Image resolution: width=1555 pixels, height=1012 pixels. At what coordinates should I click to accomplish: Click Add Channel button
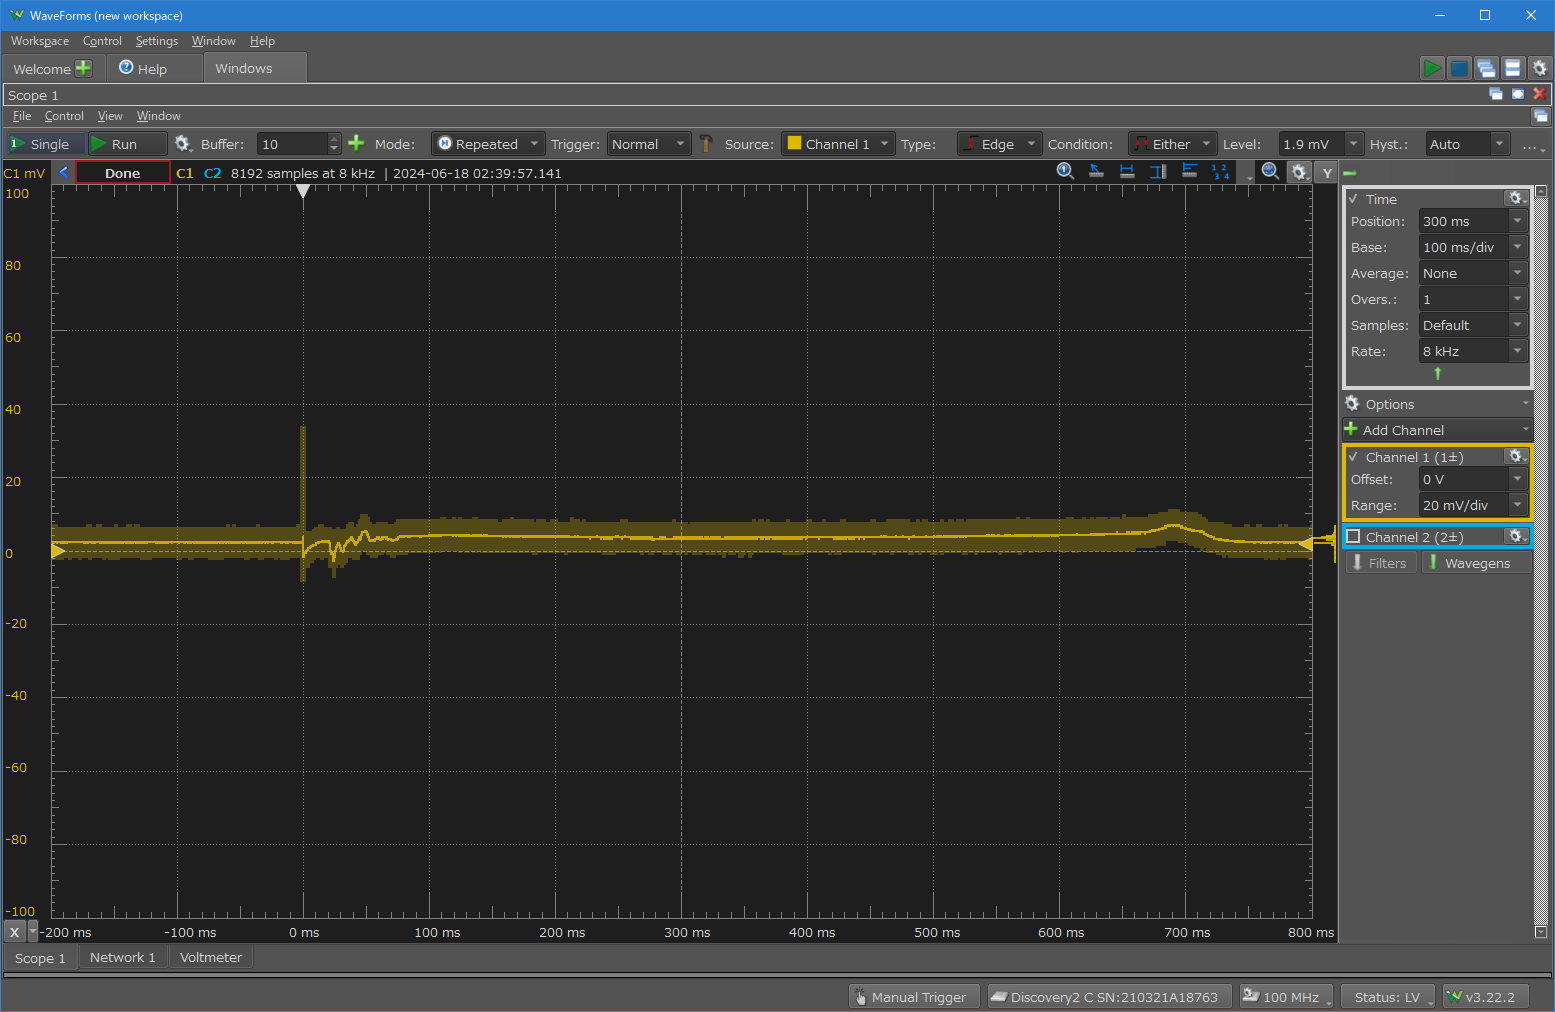[x=1436, y=430]
